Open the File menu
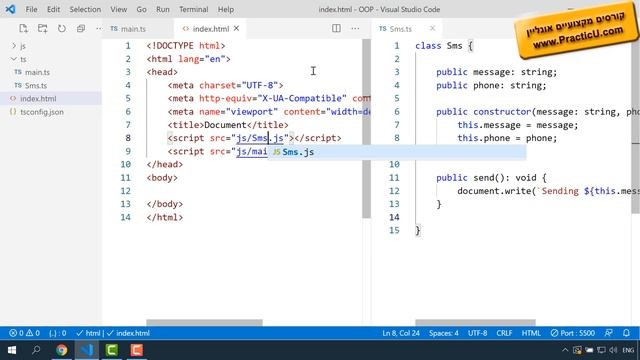The width and height of the screenshot is (640, 360). [31, 9]
